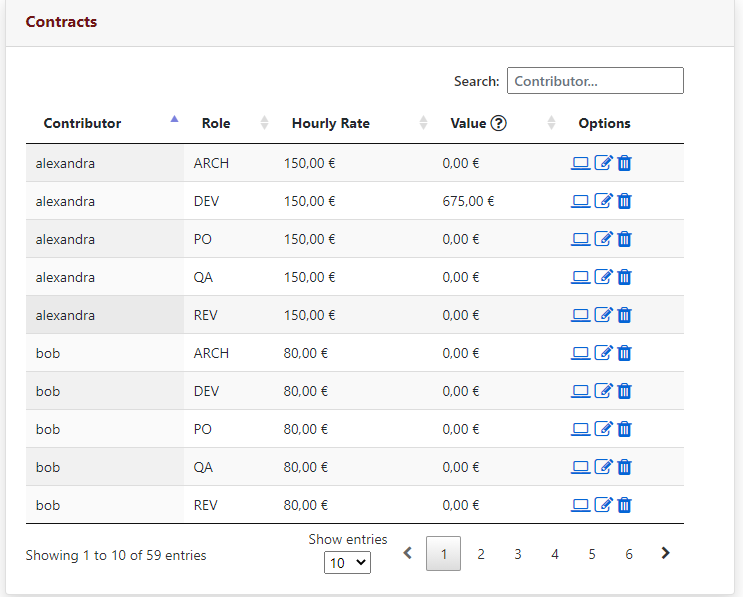Delete the bob ARCH contract

(x=625, y=353)
